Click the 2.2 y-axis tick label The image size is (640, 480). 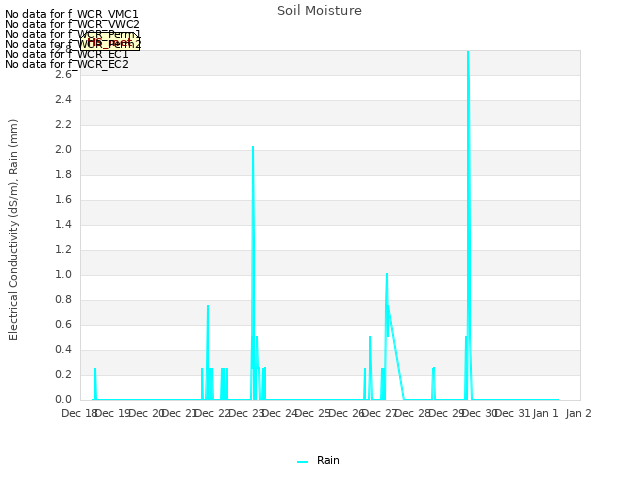click(x=63, y=125)
